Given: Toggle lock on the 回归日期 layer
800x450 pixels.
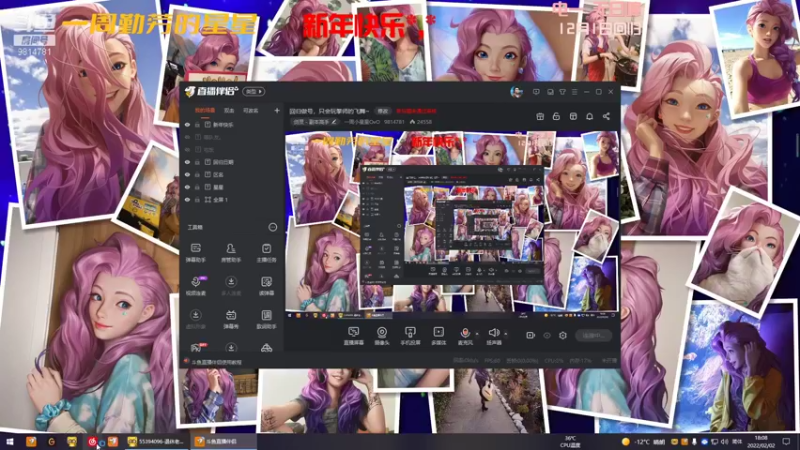Looking at the screenshot, I should 197,162.
